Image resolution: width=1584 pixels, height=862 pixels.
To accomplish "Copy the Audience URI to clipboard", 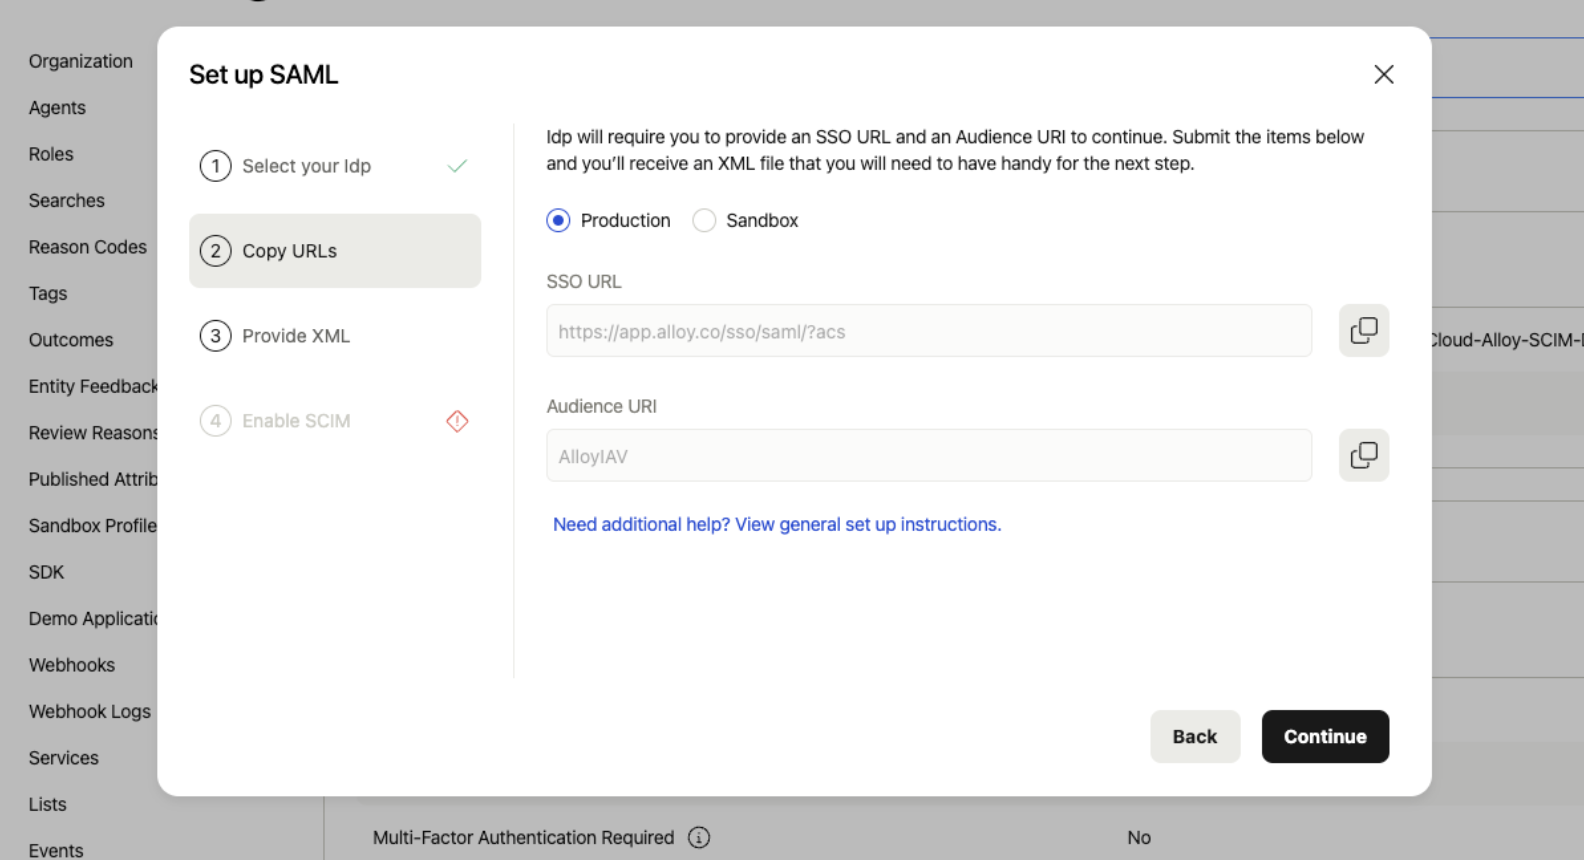I will (1364, 456).
